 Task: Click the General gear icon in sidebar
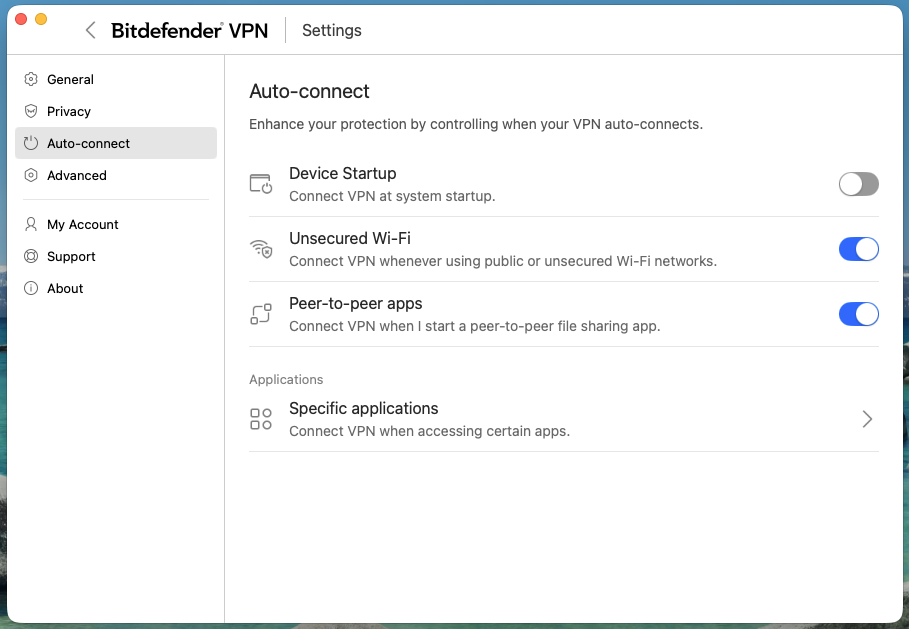(x=31, y=79)
